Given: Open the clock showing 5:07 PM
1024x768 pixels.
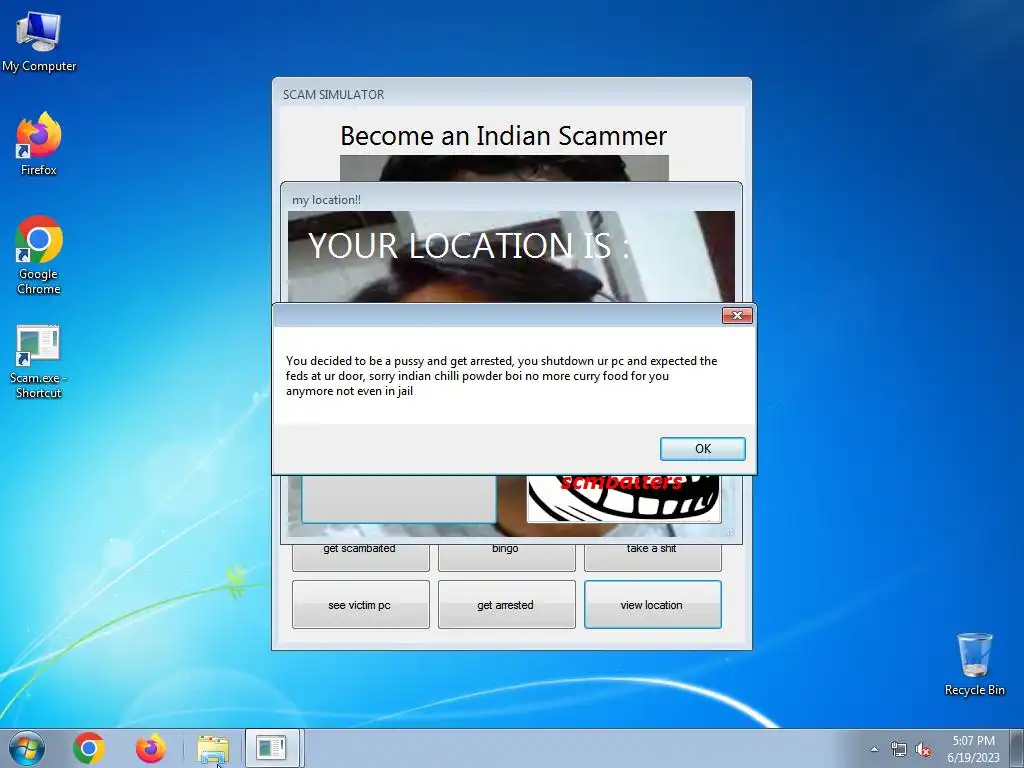Looking at the screenshot, I should (973, 748).
